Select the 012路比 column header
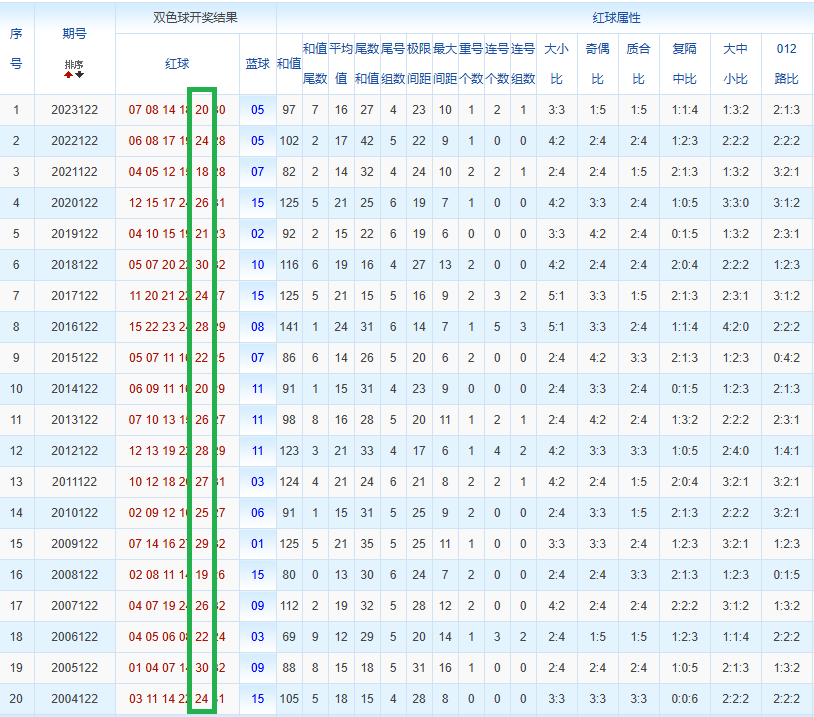The image size is (814, 717). [x=786, y=64]
